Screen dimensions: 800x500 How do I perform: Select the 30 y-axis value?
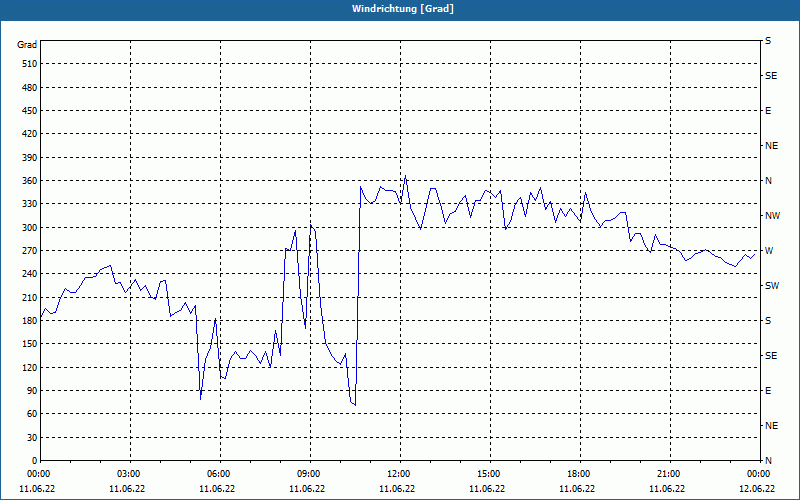32,438
